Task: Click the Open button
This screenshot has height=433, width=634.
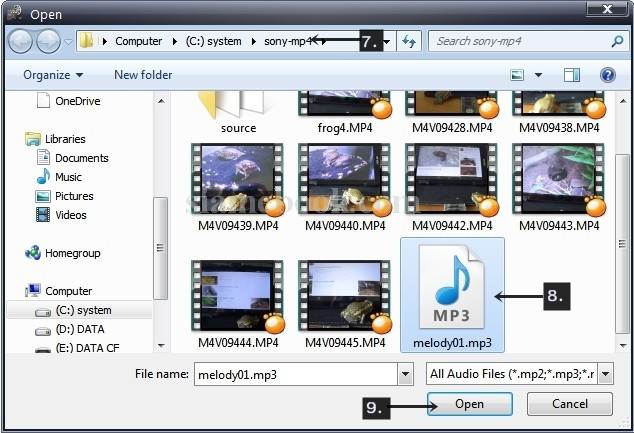Action: 469,404
